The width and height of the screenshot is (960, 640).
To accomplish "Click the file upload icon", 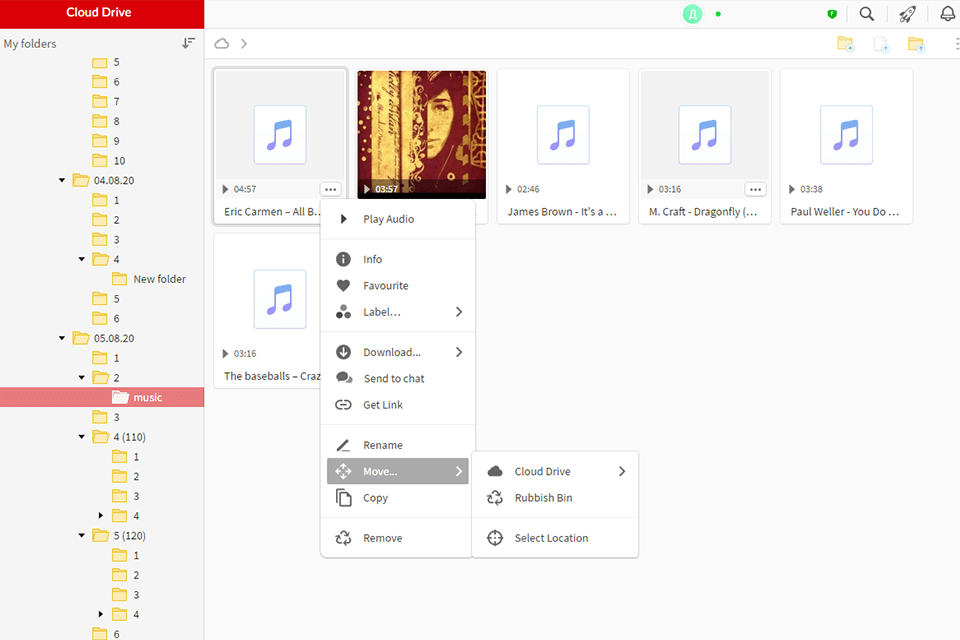I will tap(881, 44).
